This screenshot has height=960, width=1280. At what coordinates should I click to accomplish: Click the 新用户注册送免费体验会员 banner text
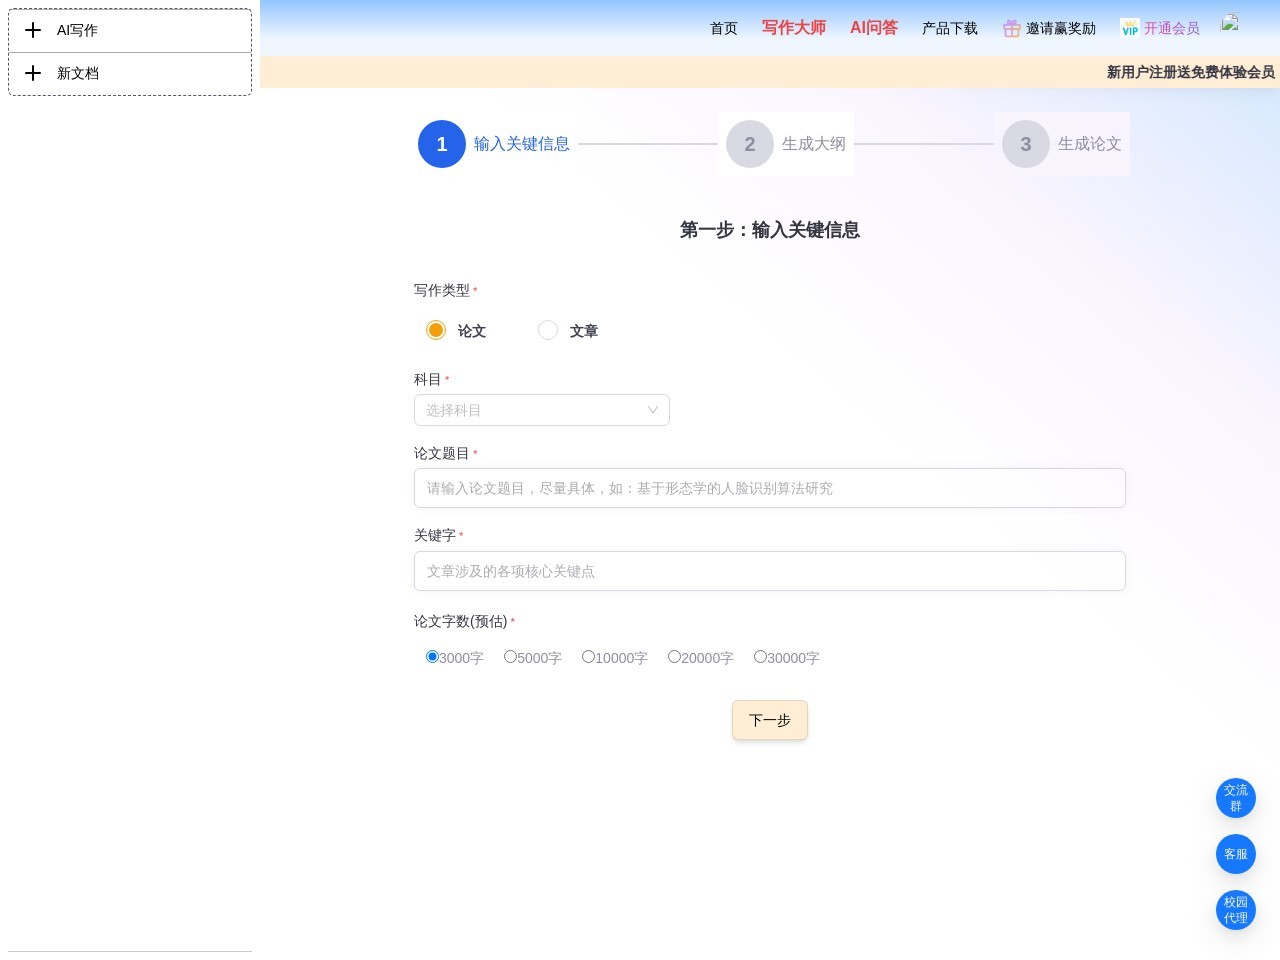pyautogui.click(x=1191, y=72)
